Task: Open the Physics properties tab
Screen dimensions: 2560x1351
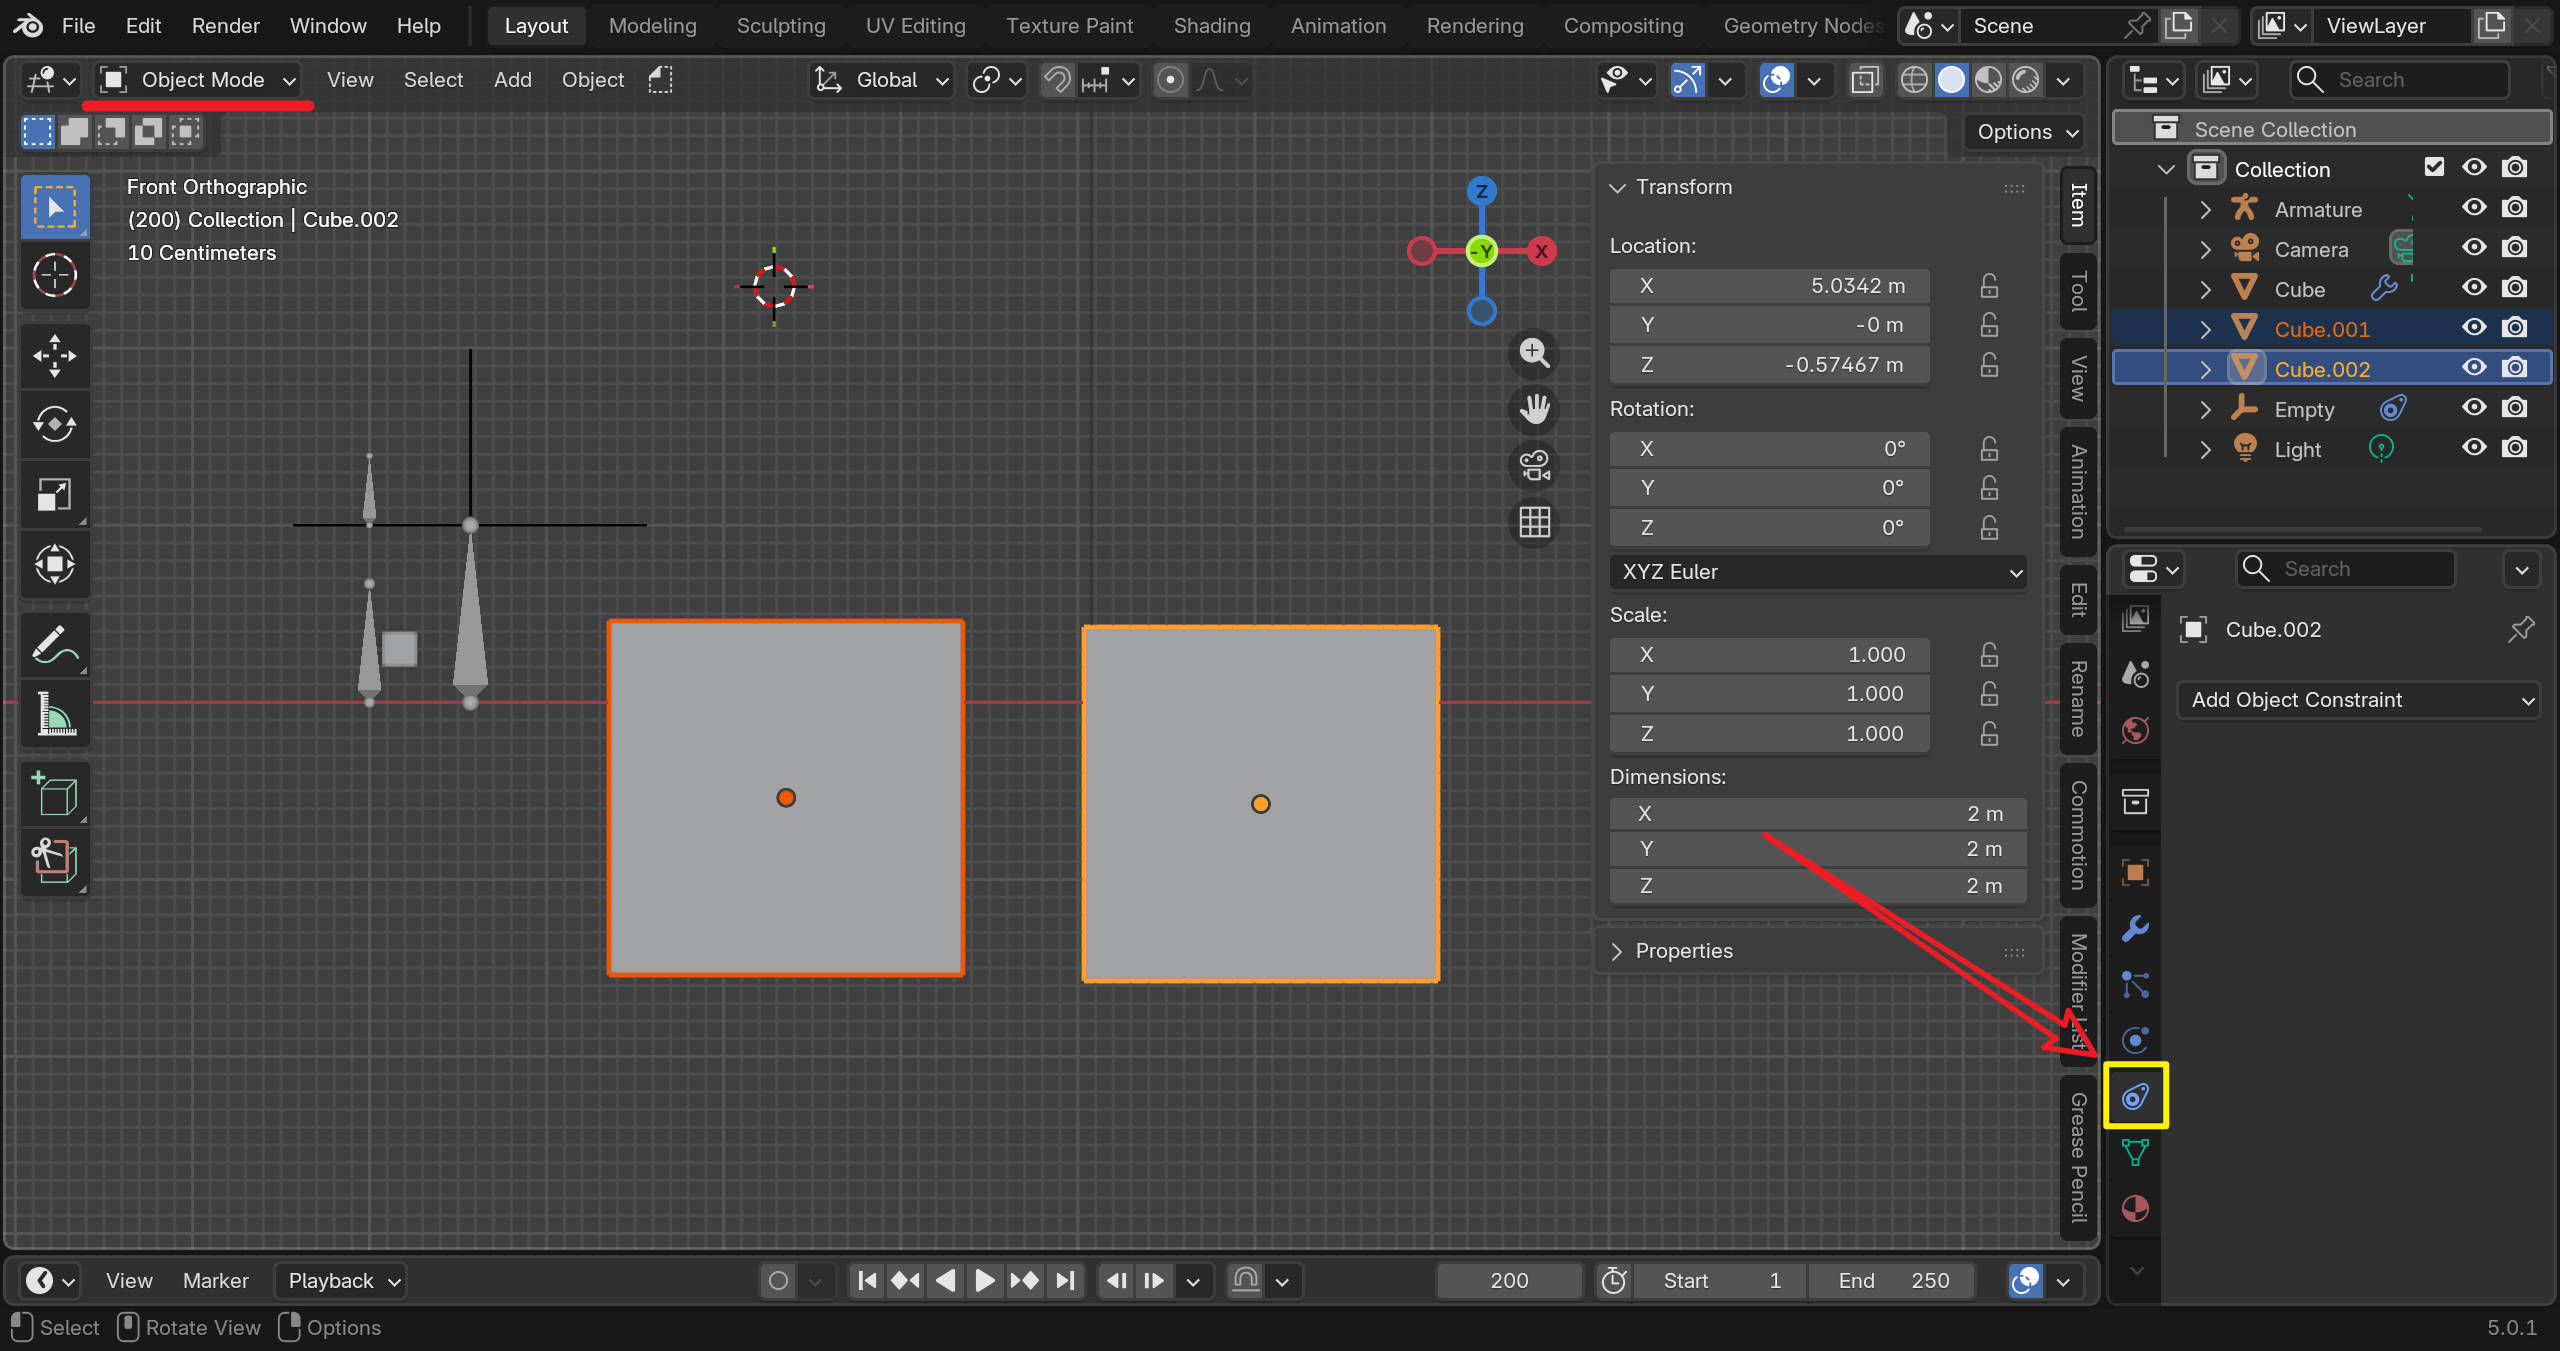Action: click(x=2135, y=1040)
